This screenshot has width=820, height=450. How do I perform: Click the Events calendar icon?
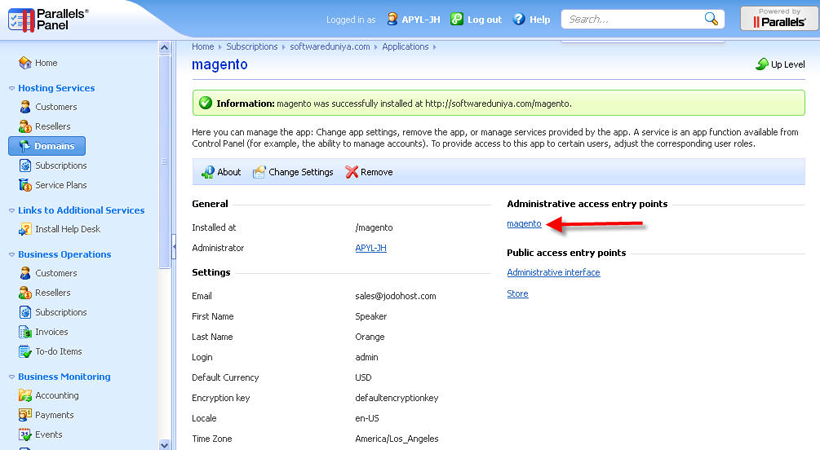click(25, 434)
